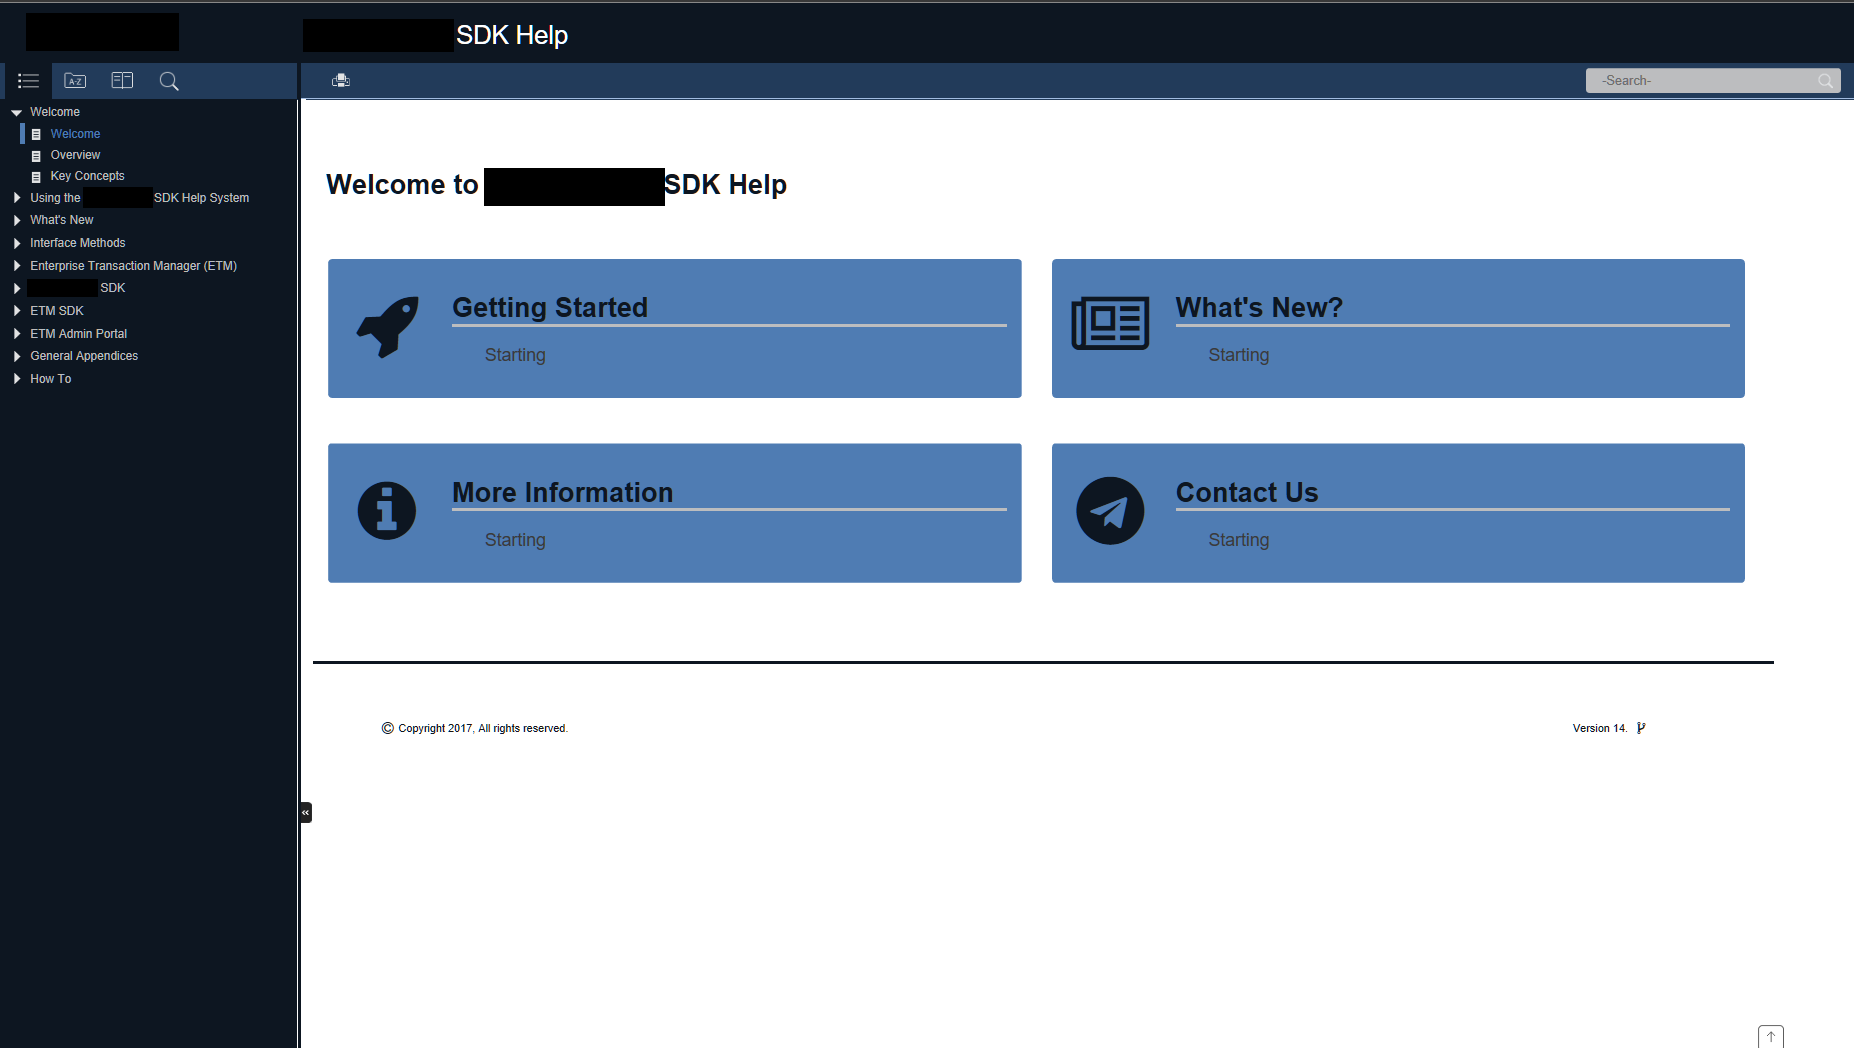The width and height of the screenshot is (1854, 1048).
Task: Click the Overview page document icon
Action: (x=36, y=156)
